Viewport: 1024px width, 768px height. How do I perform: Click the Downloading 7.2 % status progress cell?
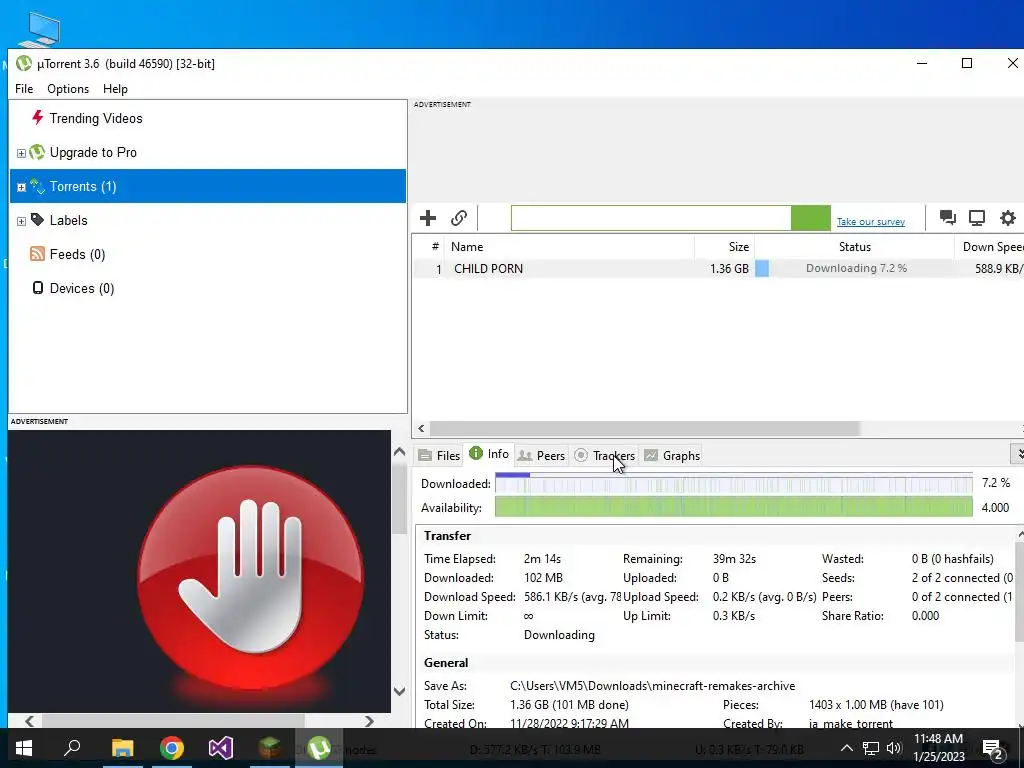pos(854,268)
